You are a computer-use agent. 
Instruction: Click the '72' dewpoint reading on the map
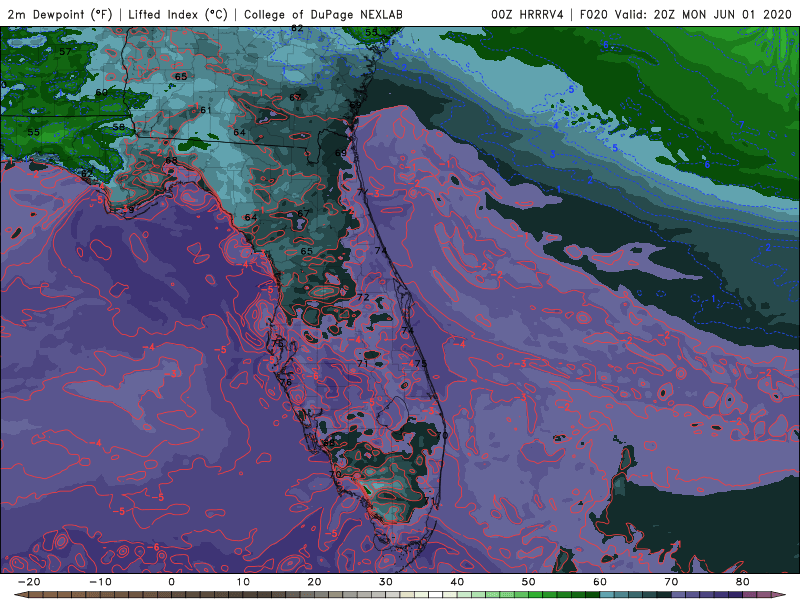(x=363, y=297)
